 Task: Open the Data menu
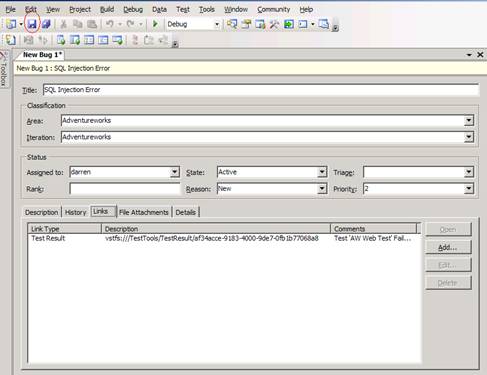[159, 9]
